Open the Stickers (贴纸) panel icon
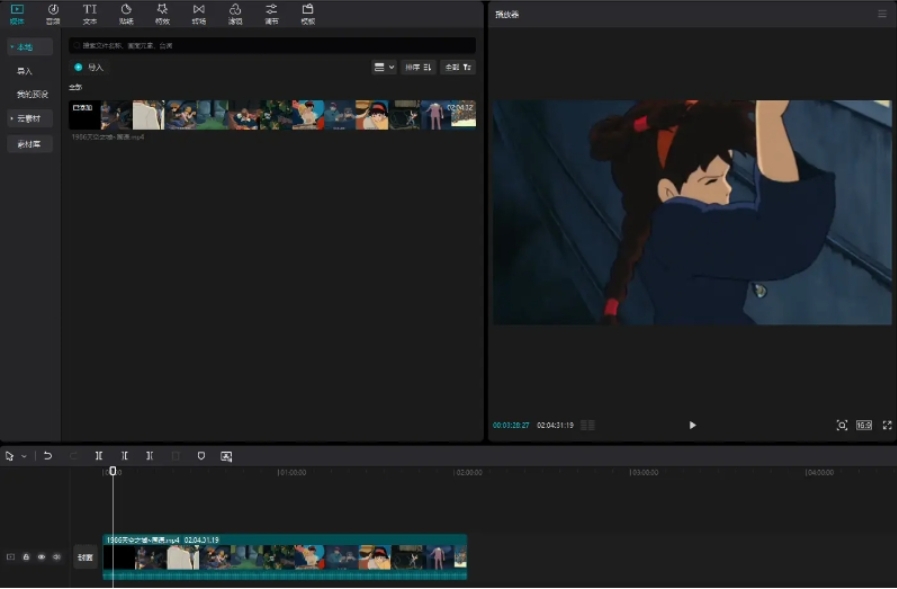This screenshot has height=589, width=897. click(x=126, y=13)
